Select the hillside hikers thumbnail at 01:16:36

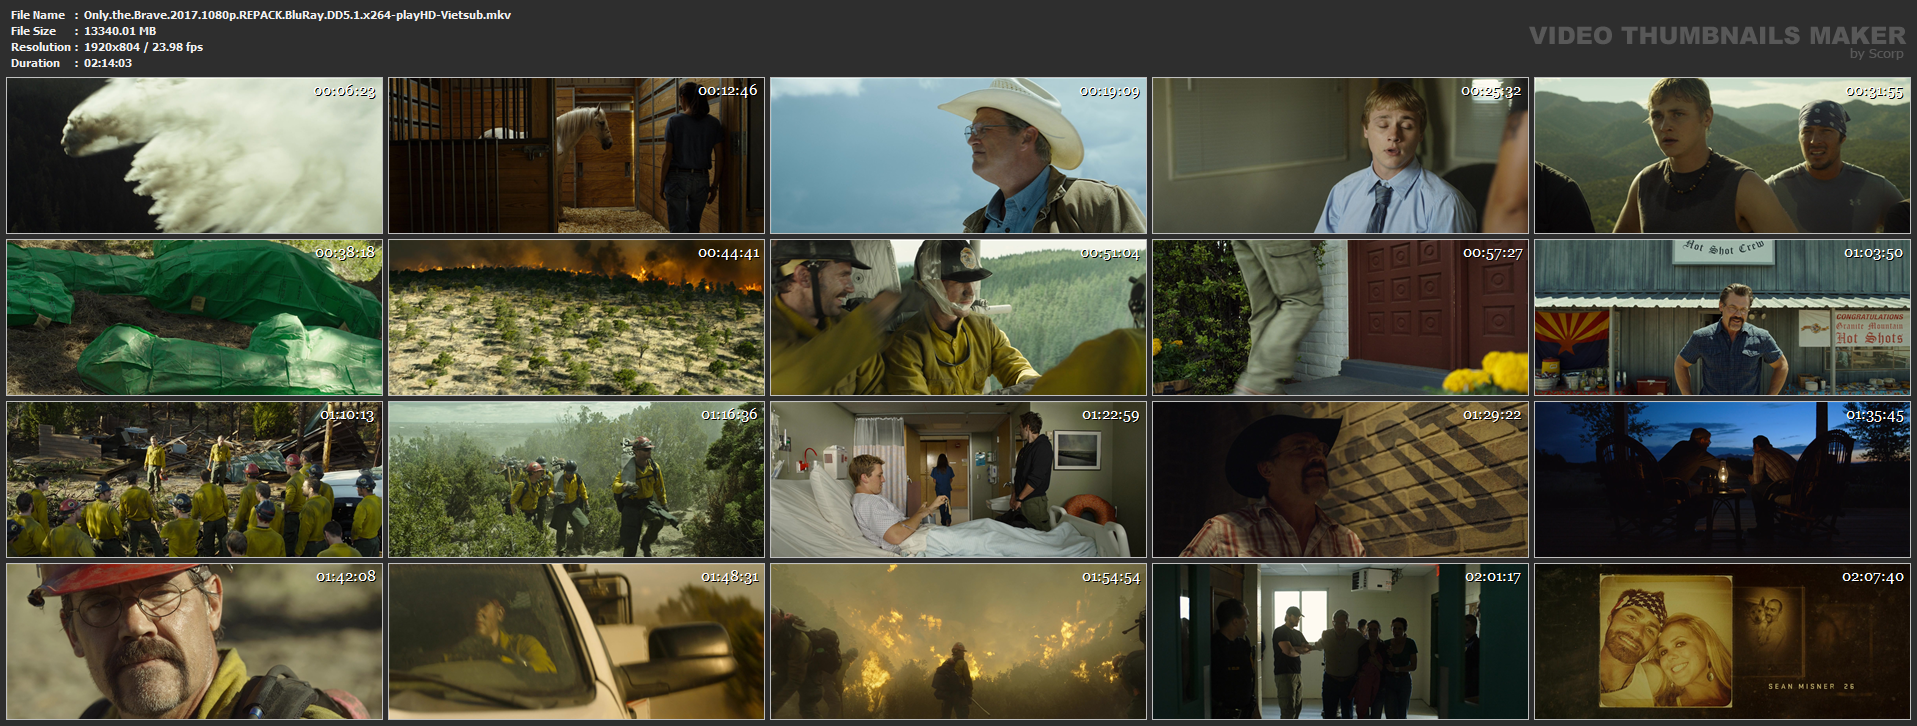pos(576,480)
